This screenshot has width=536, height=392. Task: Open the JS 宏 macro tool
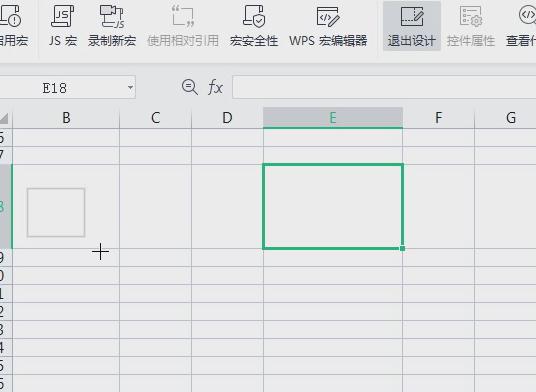(x=63, y=26)
